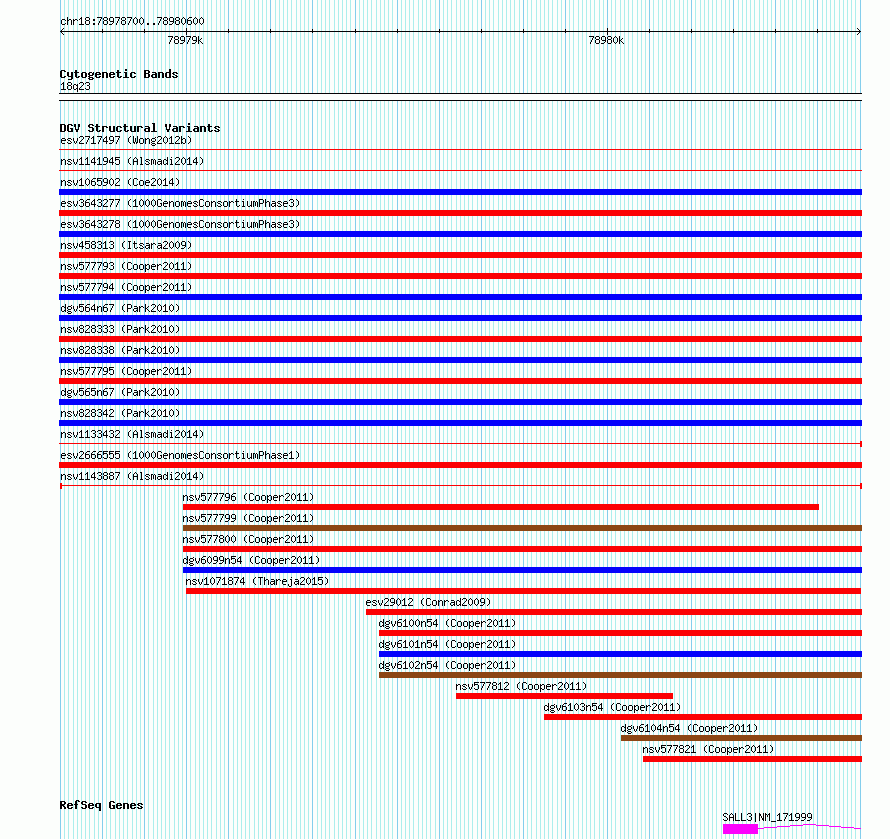Screen dimensions: 890x839
Task: Click the red bar under nsv577821
Action: 752,759
